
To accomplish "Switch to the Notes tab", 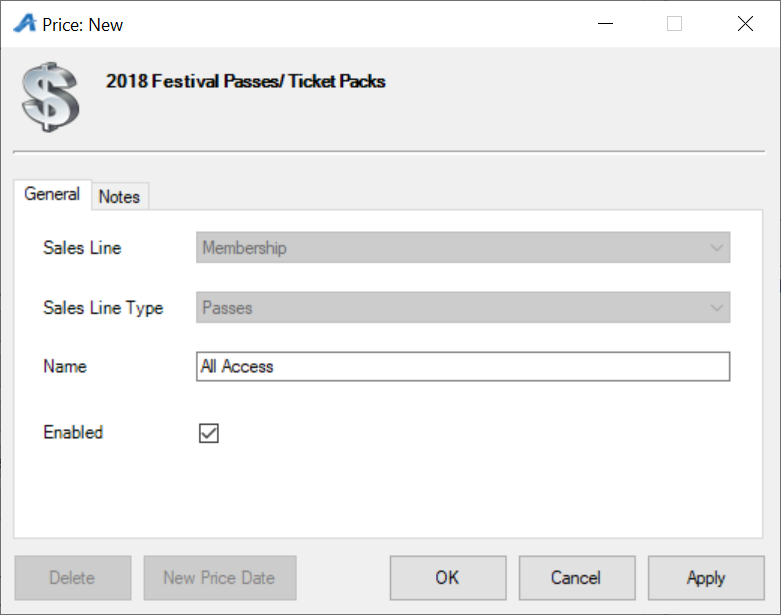I will [120, 196].
